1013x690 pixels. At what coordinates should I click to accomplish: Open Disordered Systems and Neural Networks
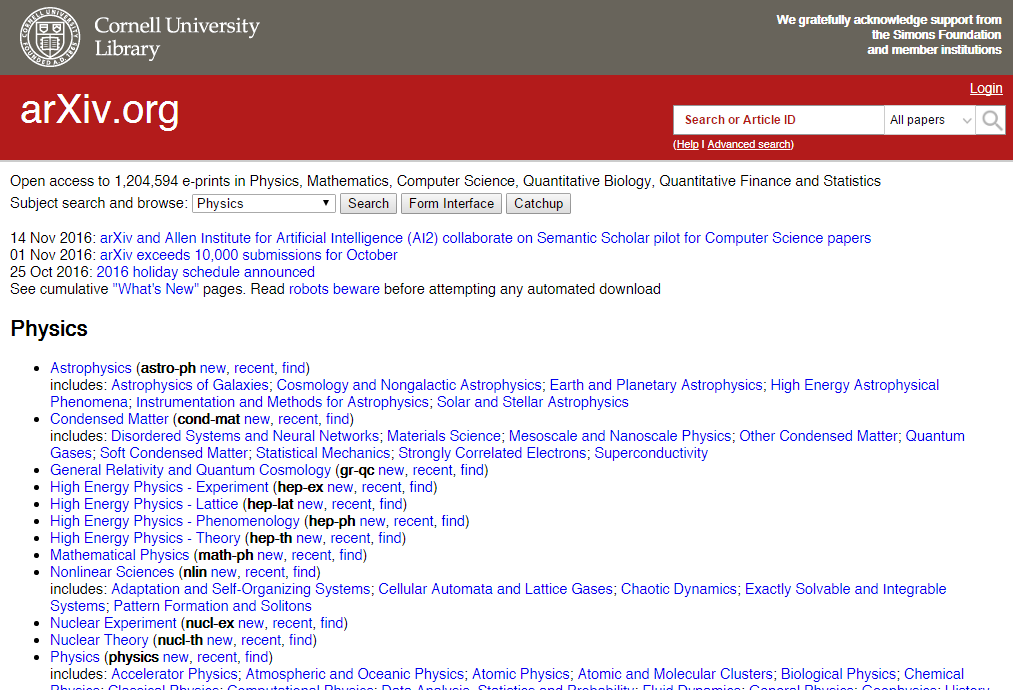coord(245,436)
